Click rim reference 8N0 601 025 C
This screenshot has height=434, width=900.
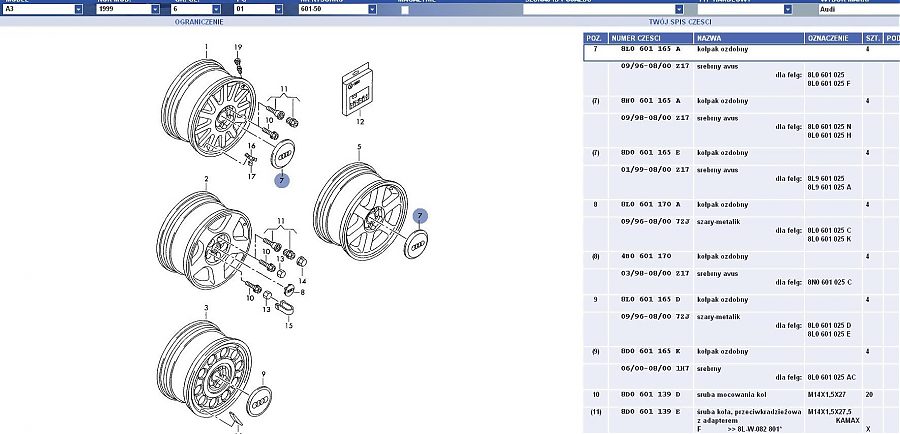pyautogui.click(x=830, y=282)
